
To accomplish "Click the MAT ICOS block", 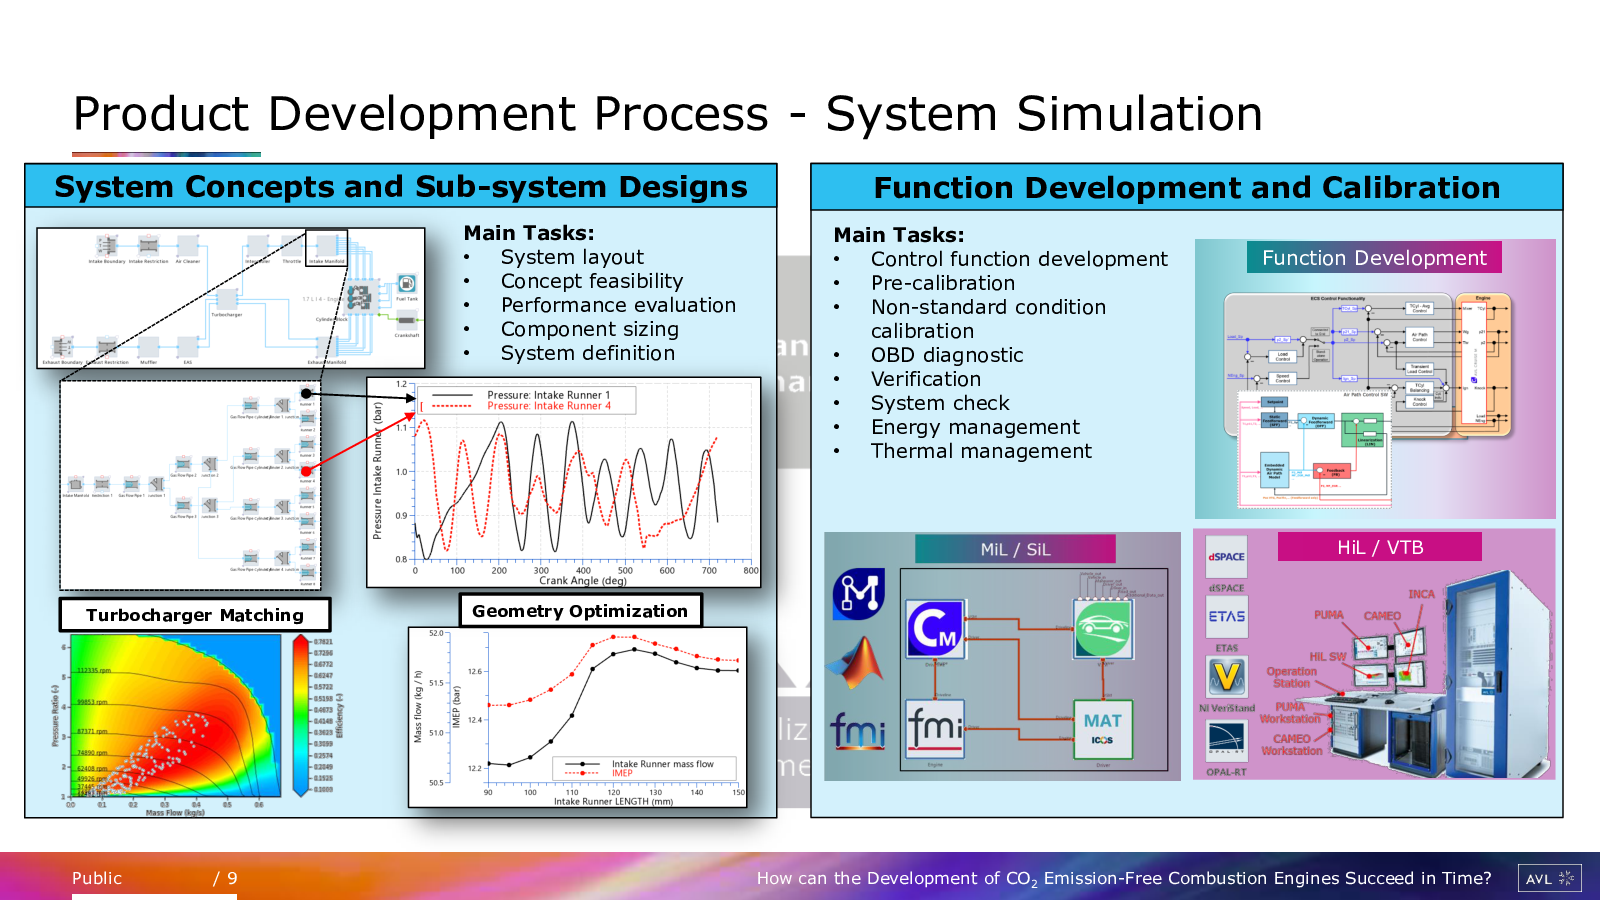I will coord(1103,729).
